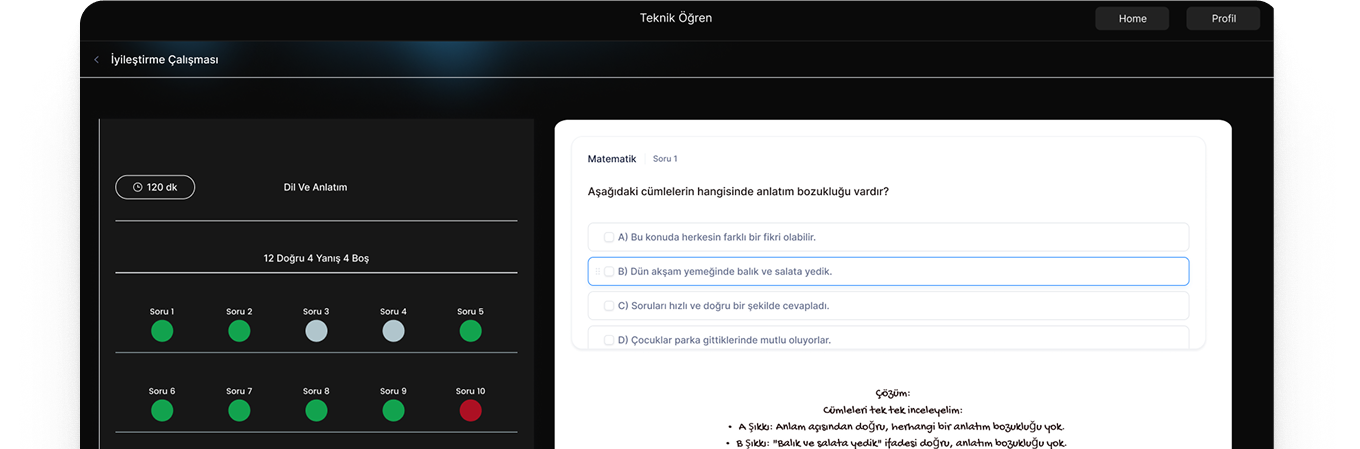Mark option C checkbox as answer
Image resolution: width=1360 pixels, height=449 pixels.
(609, 306)
